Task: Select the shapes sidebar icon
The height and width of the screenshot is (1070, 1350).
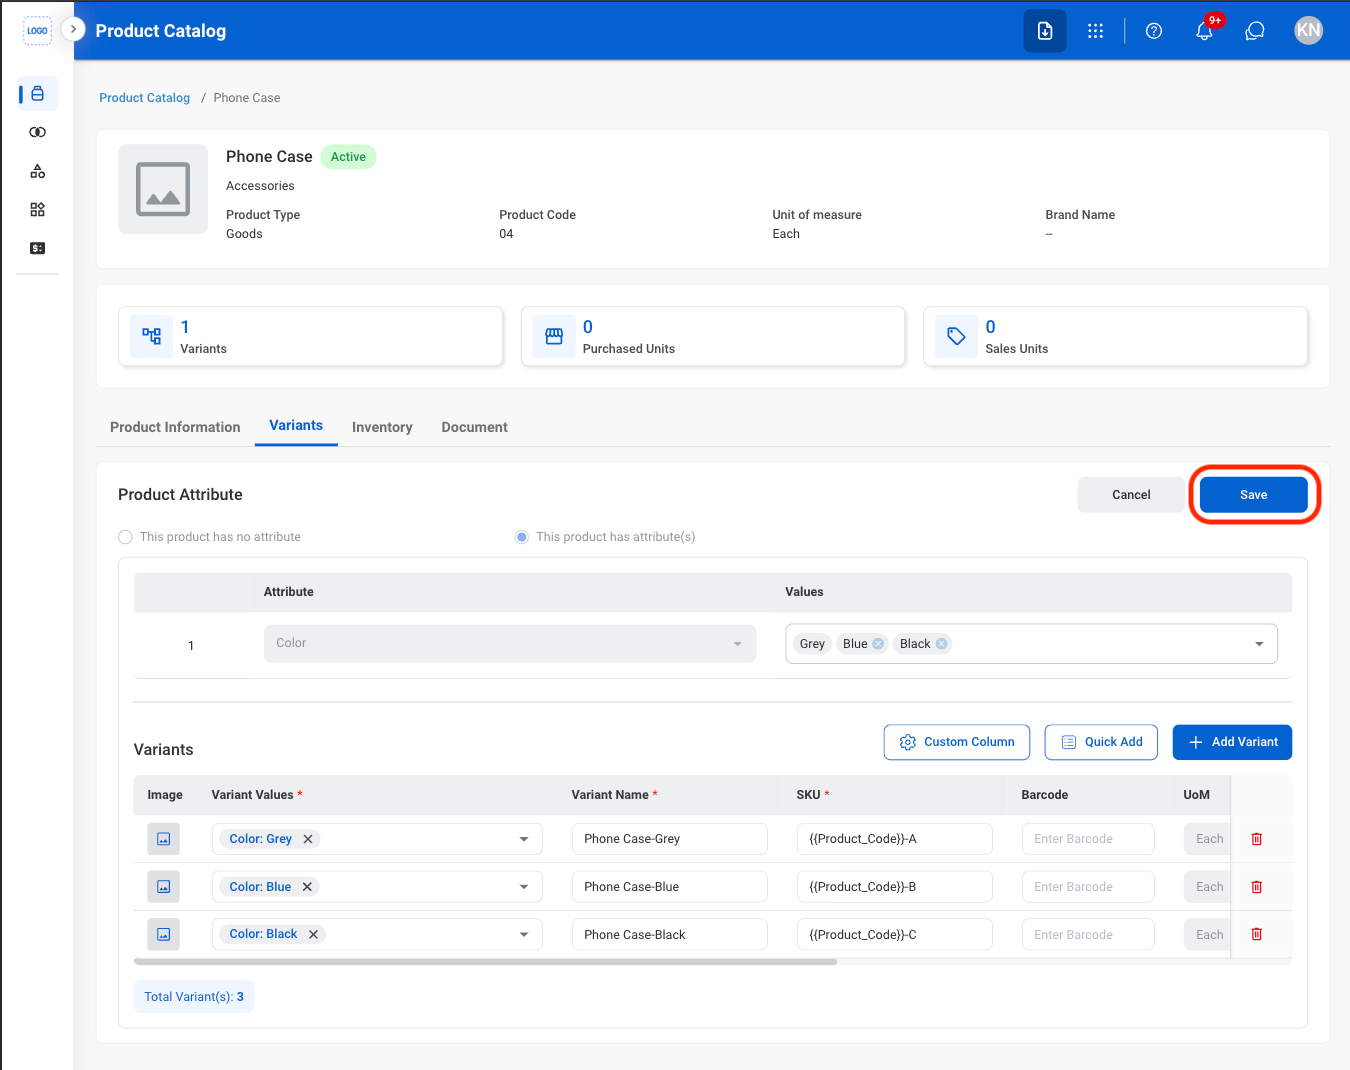Action: [38, 171]
